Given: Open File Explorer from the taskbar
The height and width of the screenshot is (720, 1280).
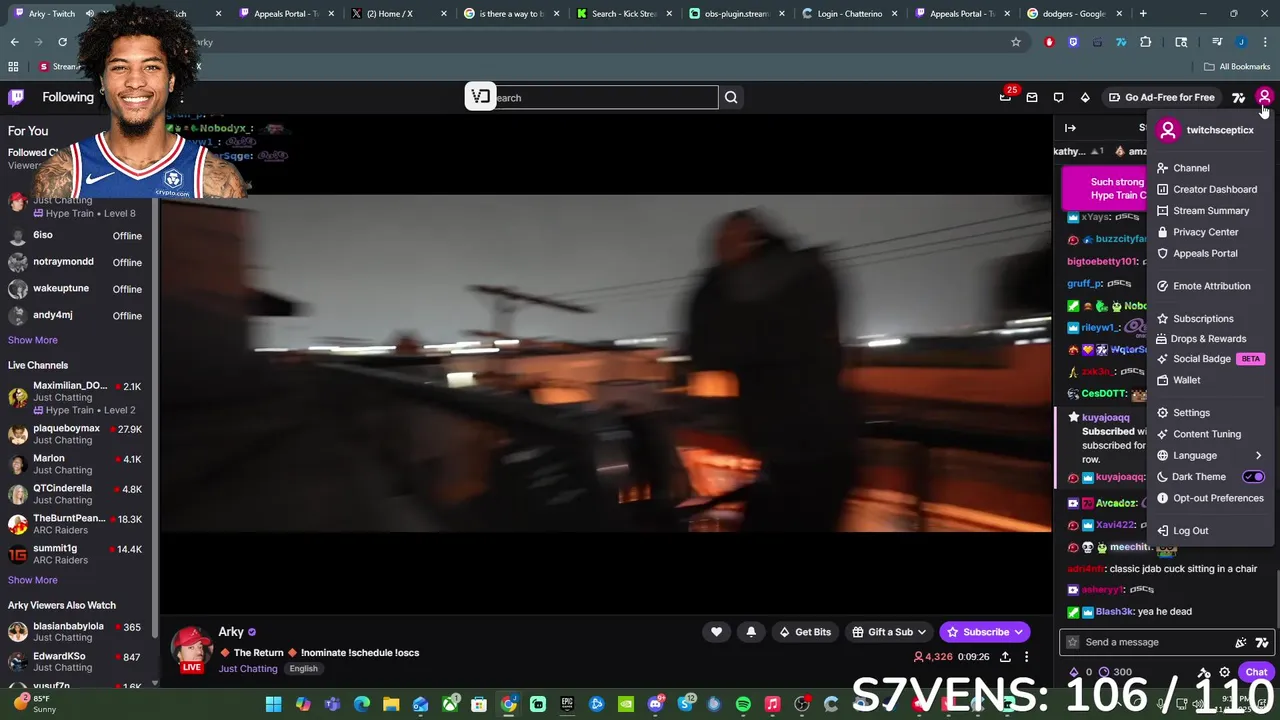Looking at the screenshot, I should pos(391,704).
